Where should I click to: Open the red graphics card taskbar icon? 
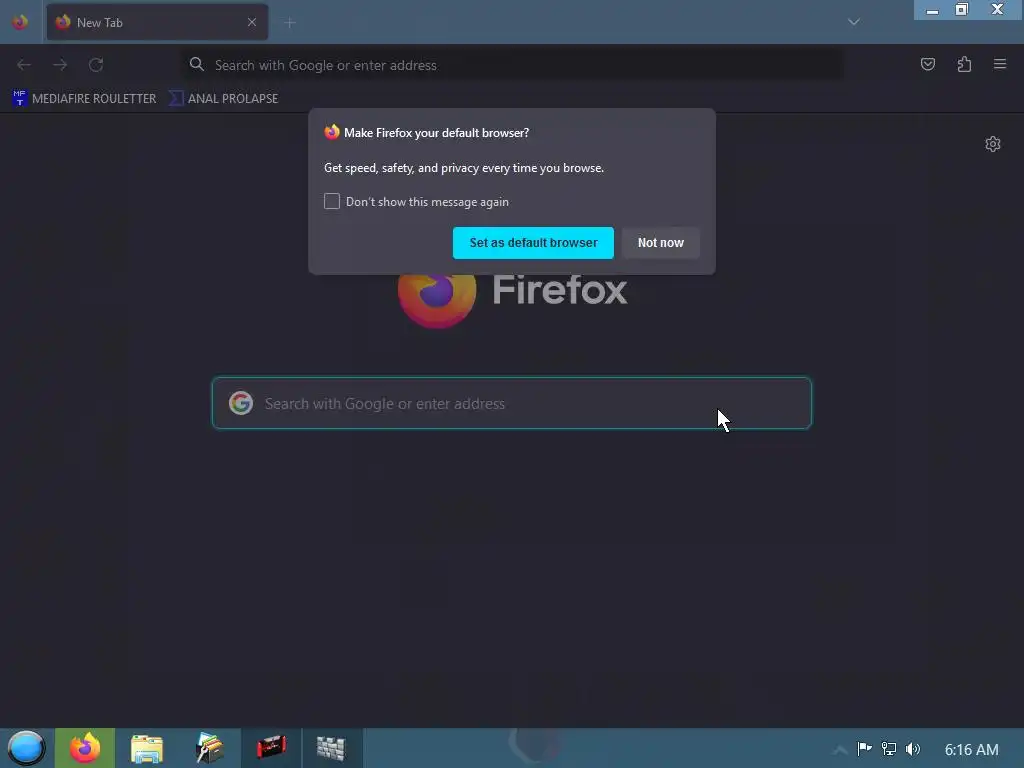pos(271,748)
